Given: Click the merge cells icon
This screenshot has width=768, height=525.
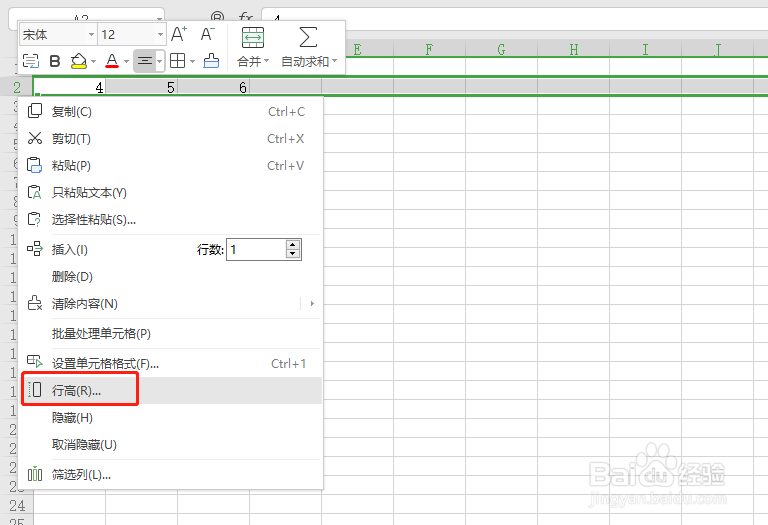Looking at the screenshot, I should click(253, 38).
